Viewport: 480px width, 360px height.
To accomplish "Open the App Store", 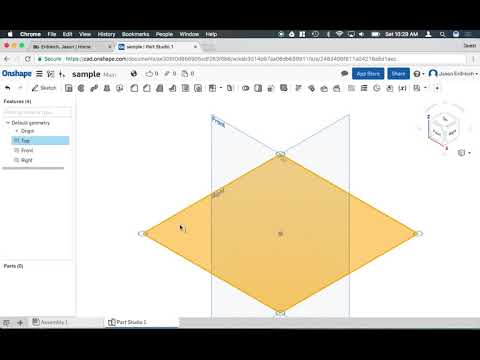I will (368, 74).
